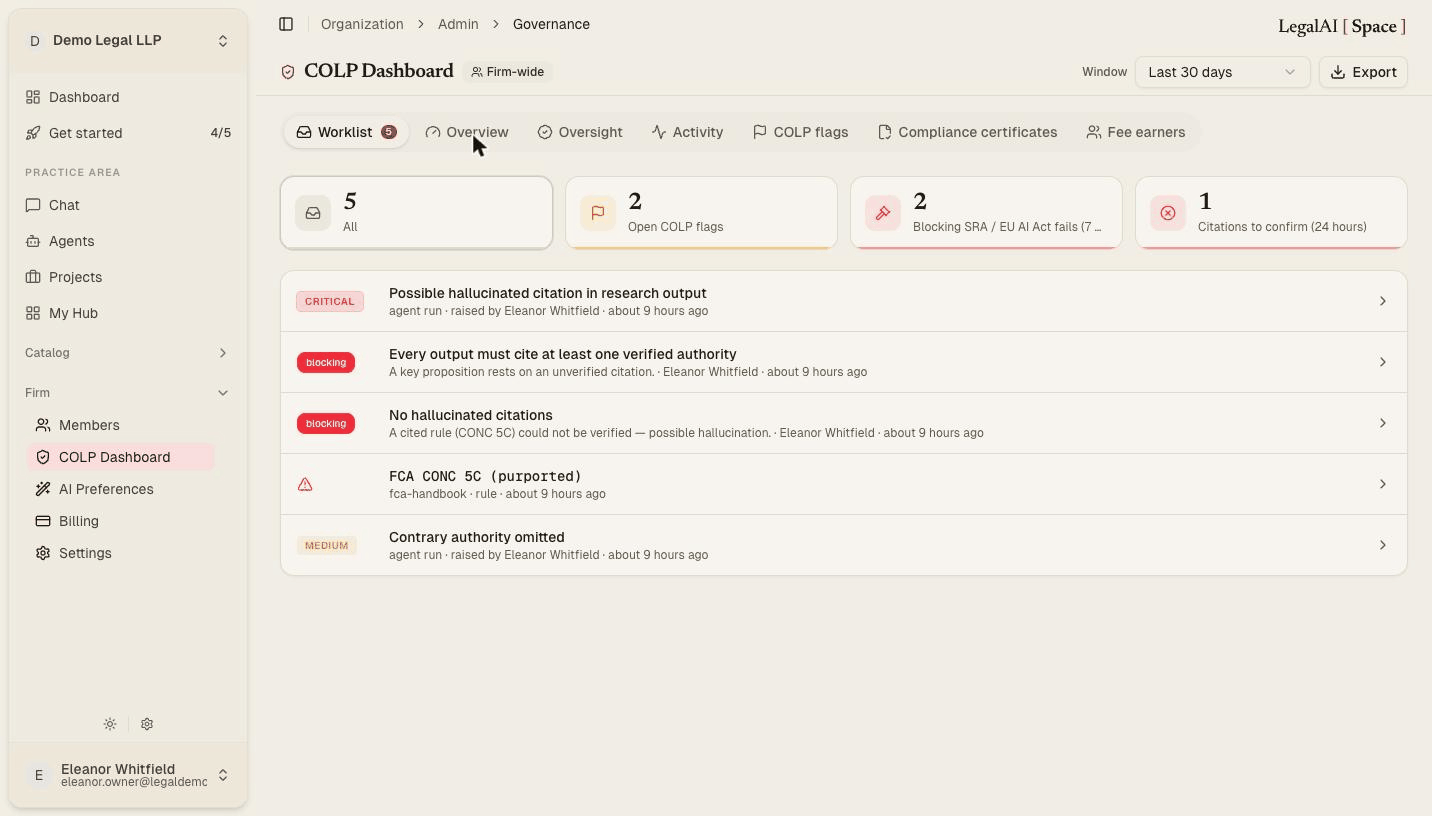Click the Projects briefcase icon

(x=33, y=277)
